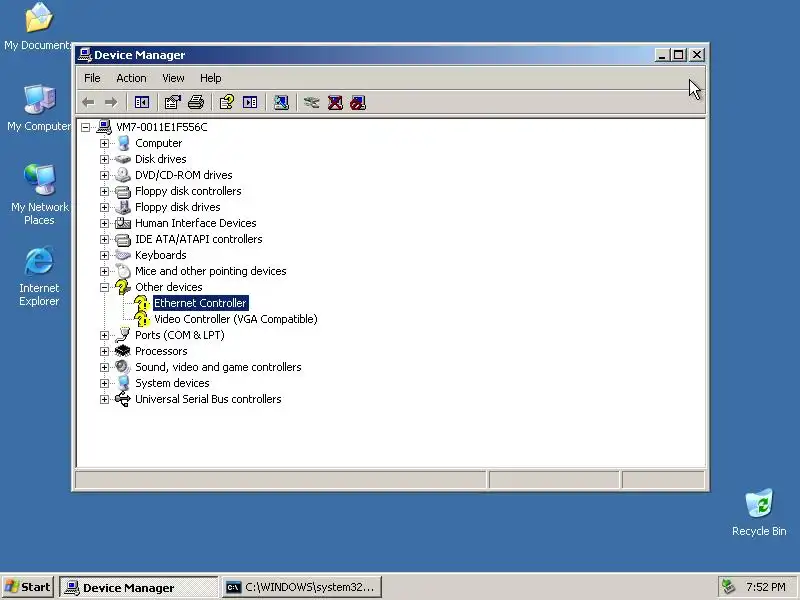
Task: Click the Update Driver toolbar icon
Action: 311,103
